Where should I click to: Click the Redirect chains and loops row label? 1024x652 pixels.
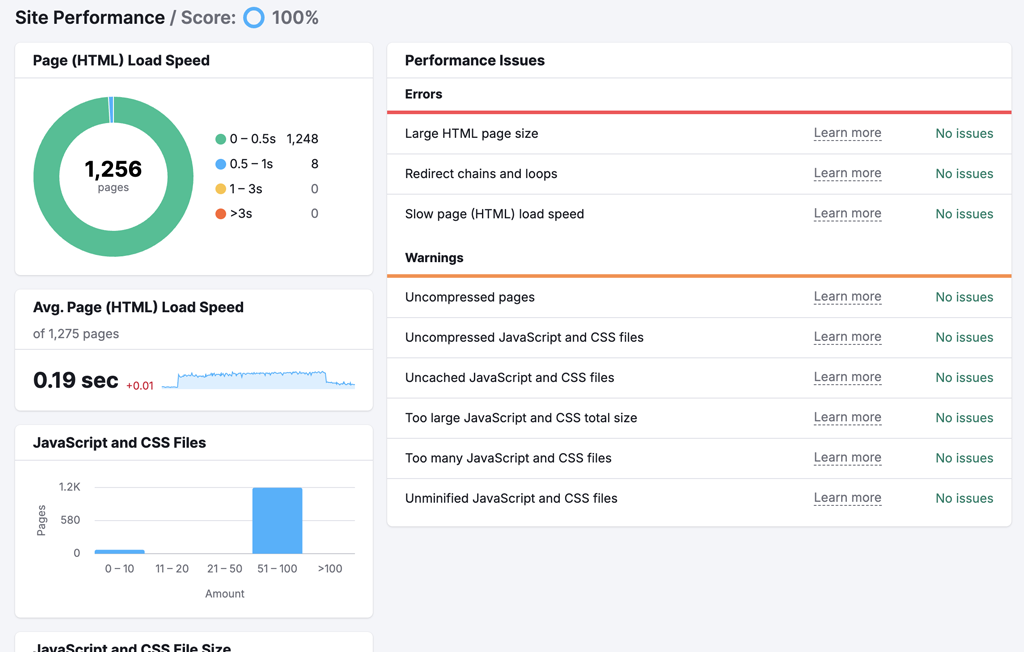[481, 174]
